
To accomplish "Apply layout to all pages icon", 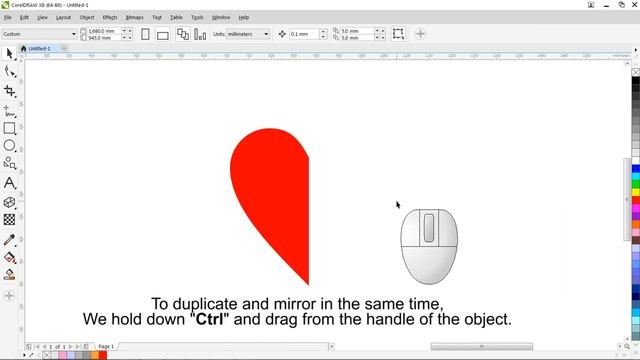I will pyautogui.click(x=182, y=34).
